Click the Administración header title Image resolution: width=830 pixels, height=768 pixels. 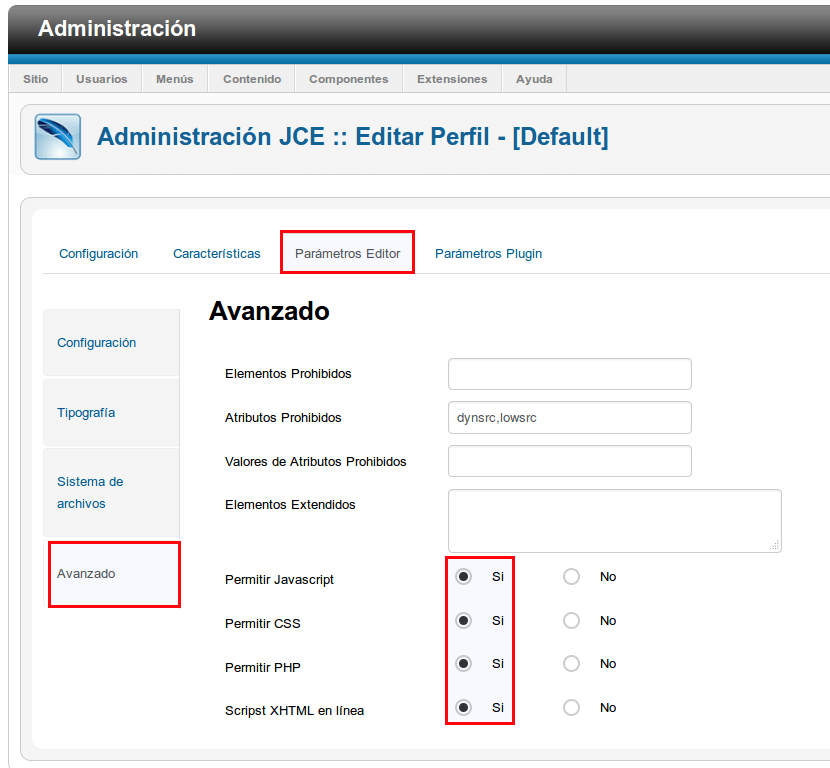pos(117,29)
